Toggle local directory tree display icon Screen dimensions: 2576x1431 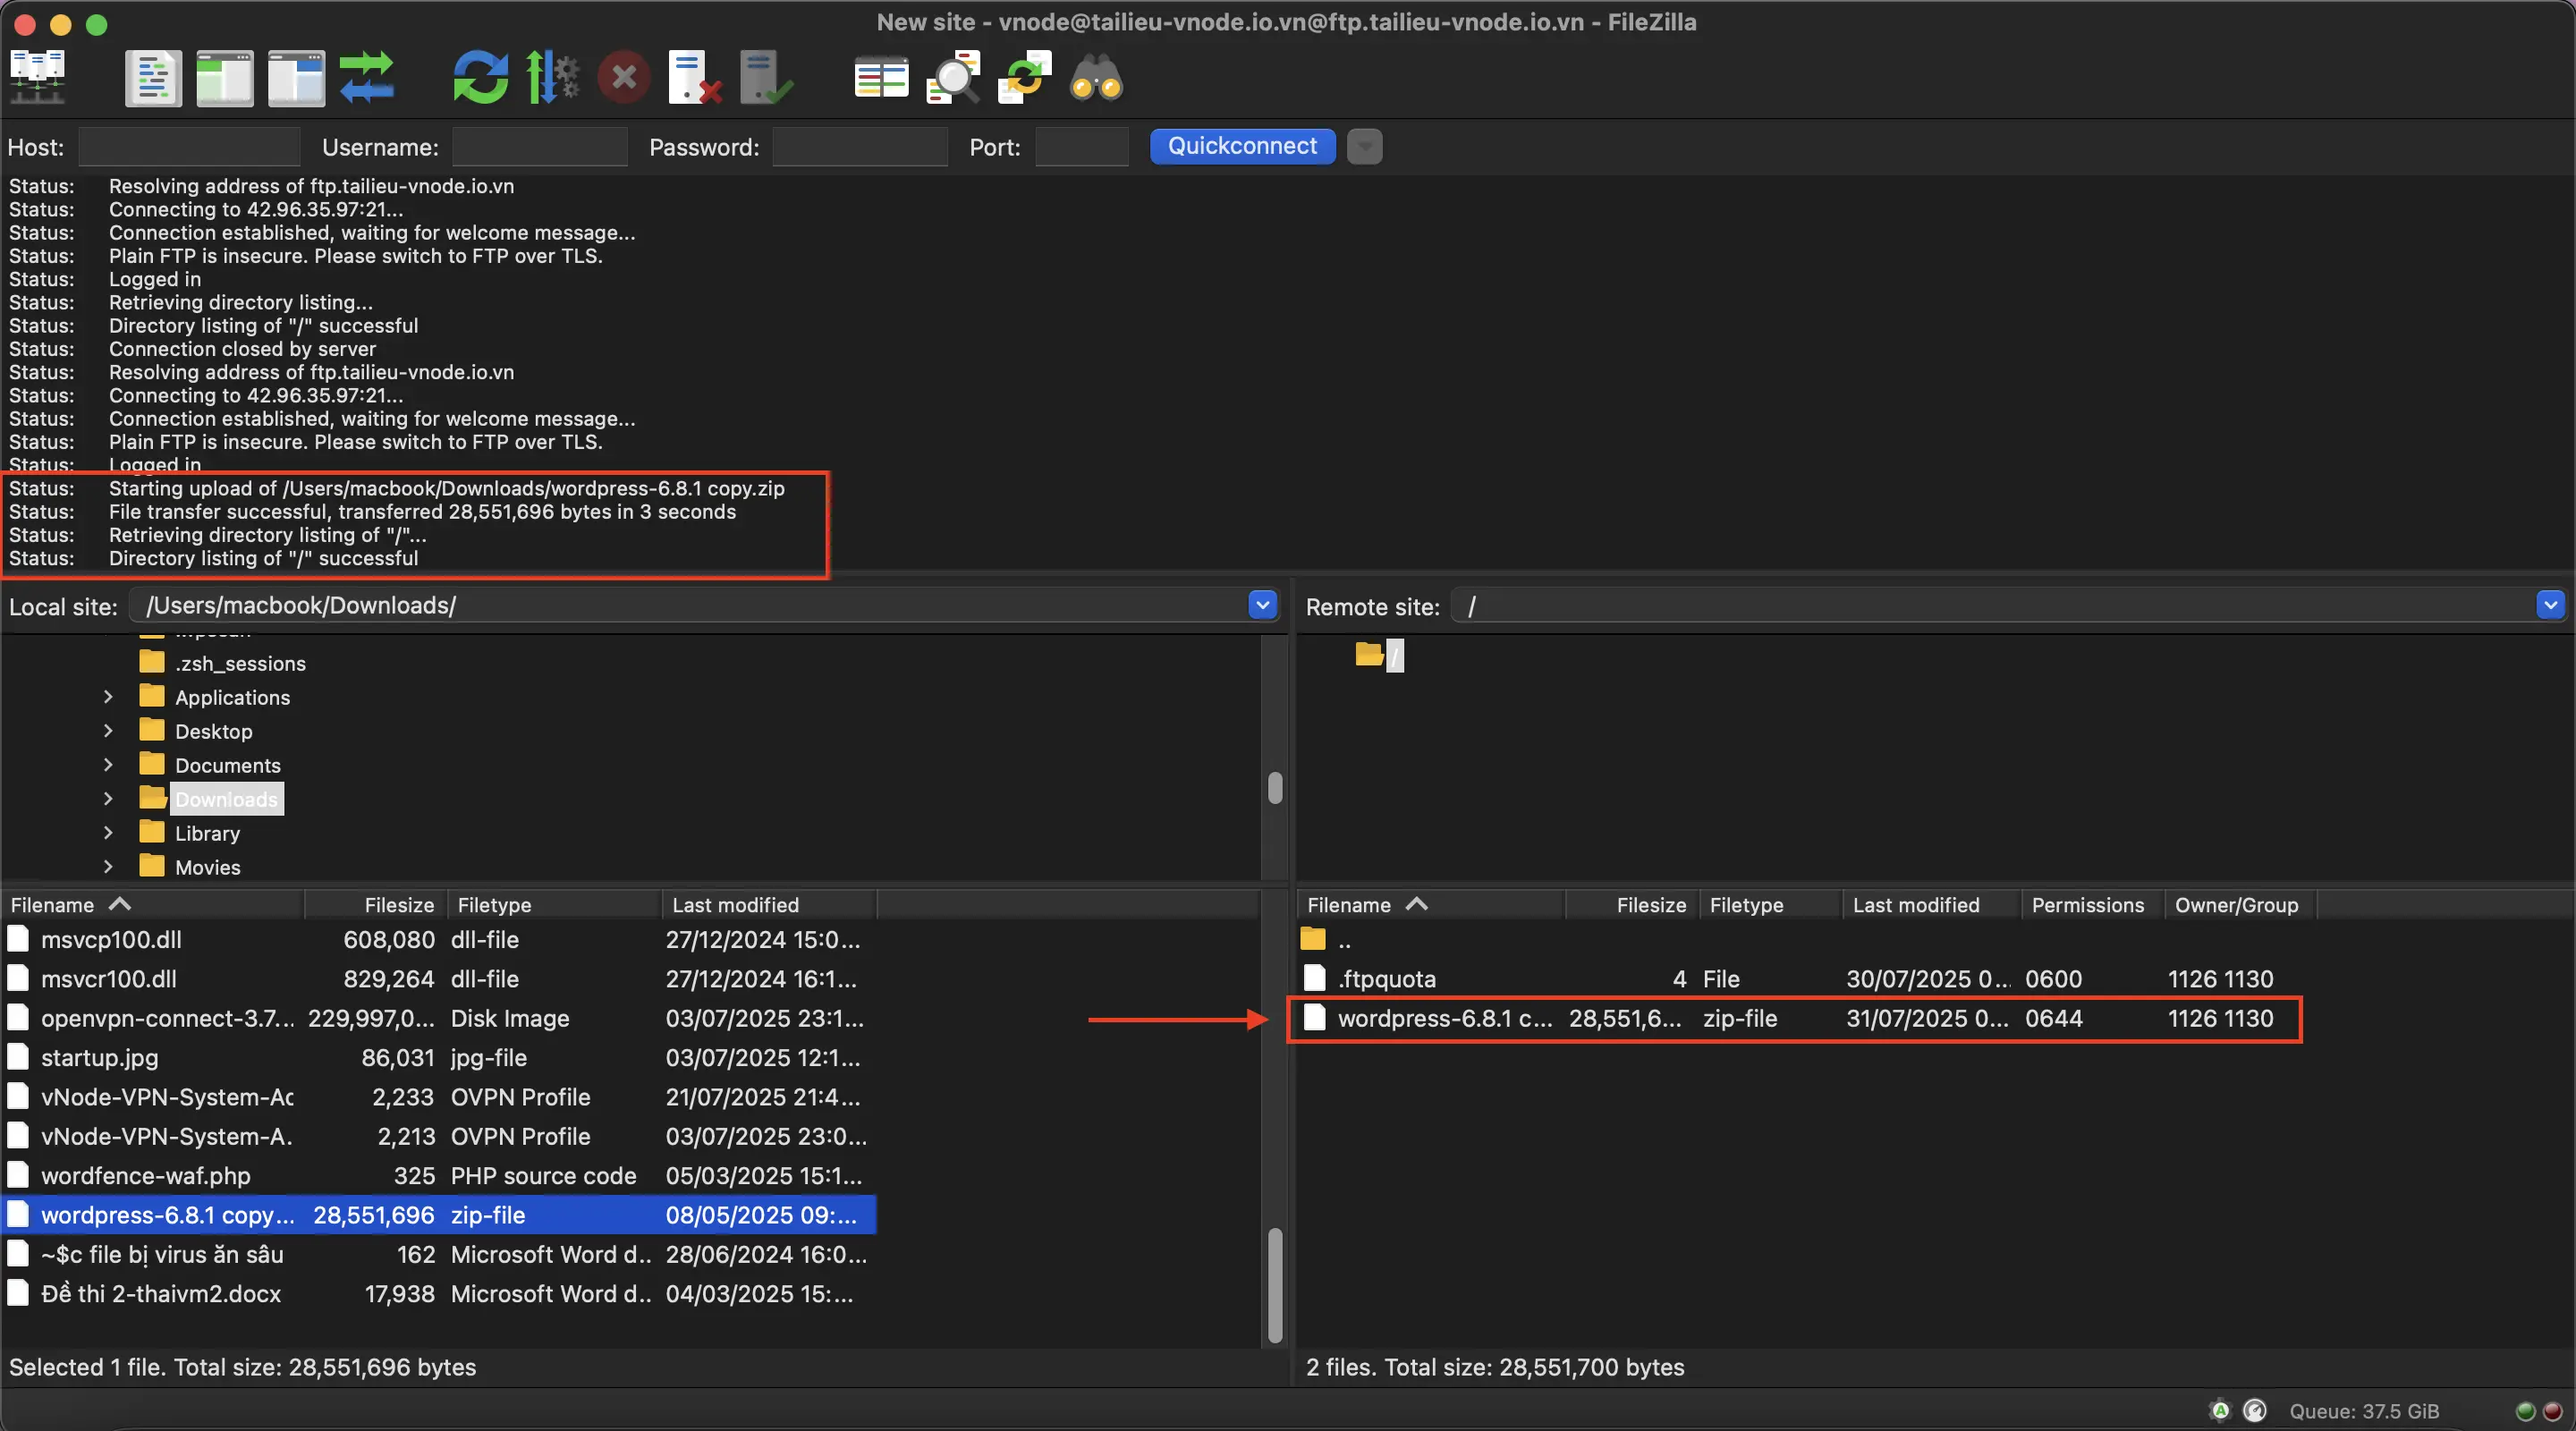tap(225, 78)
